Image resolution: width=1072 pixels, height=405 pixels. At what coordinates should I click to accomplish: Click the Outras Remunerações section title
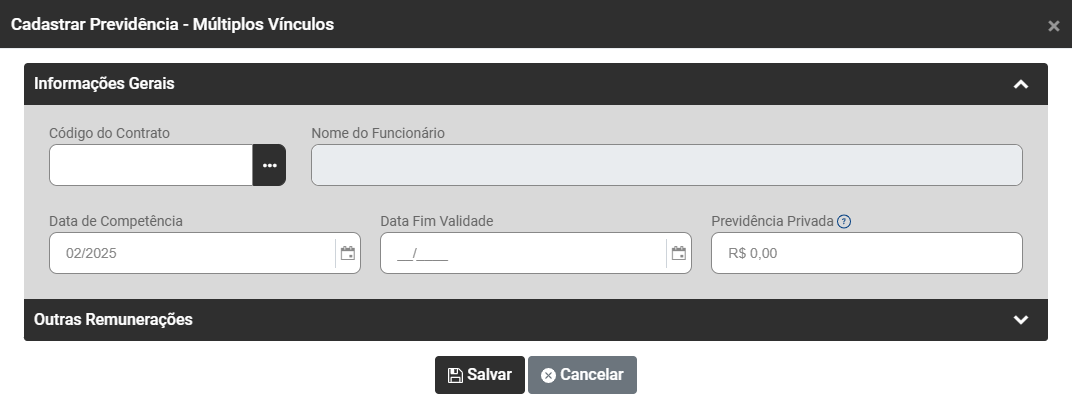[113, 320]
